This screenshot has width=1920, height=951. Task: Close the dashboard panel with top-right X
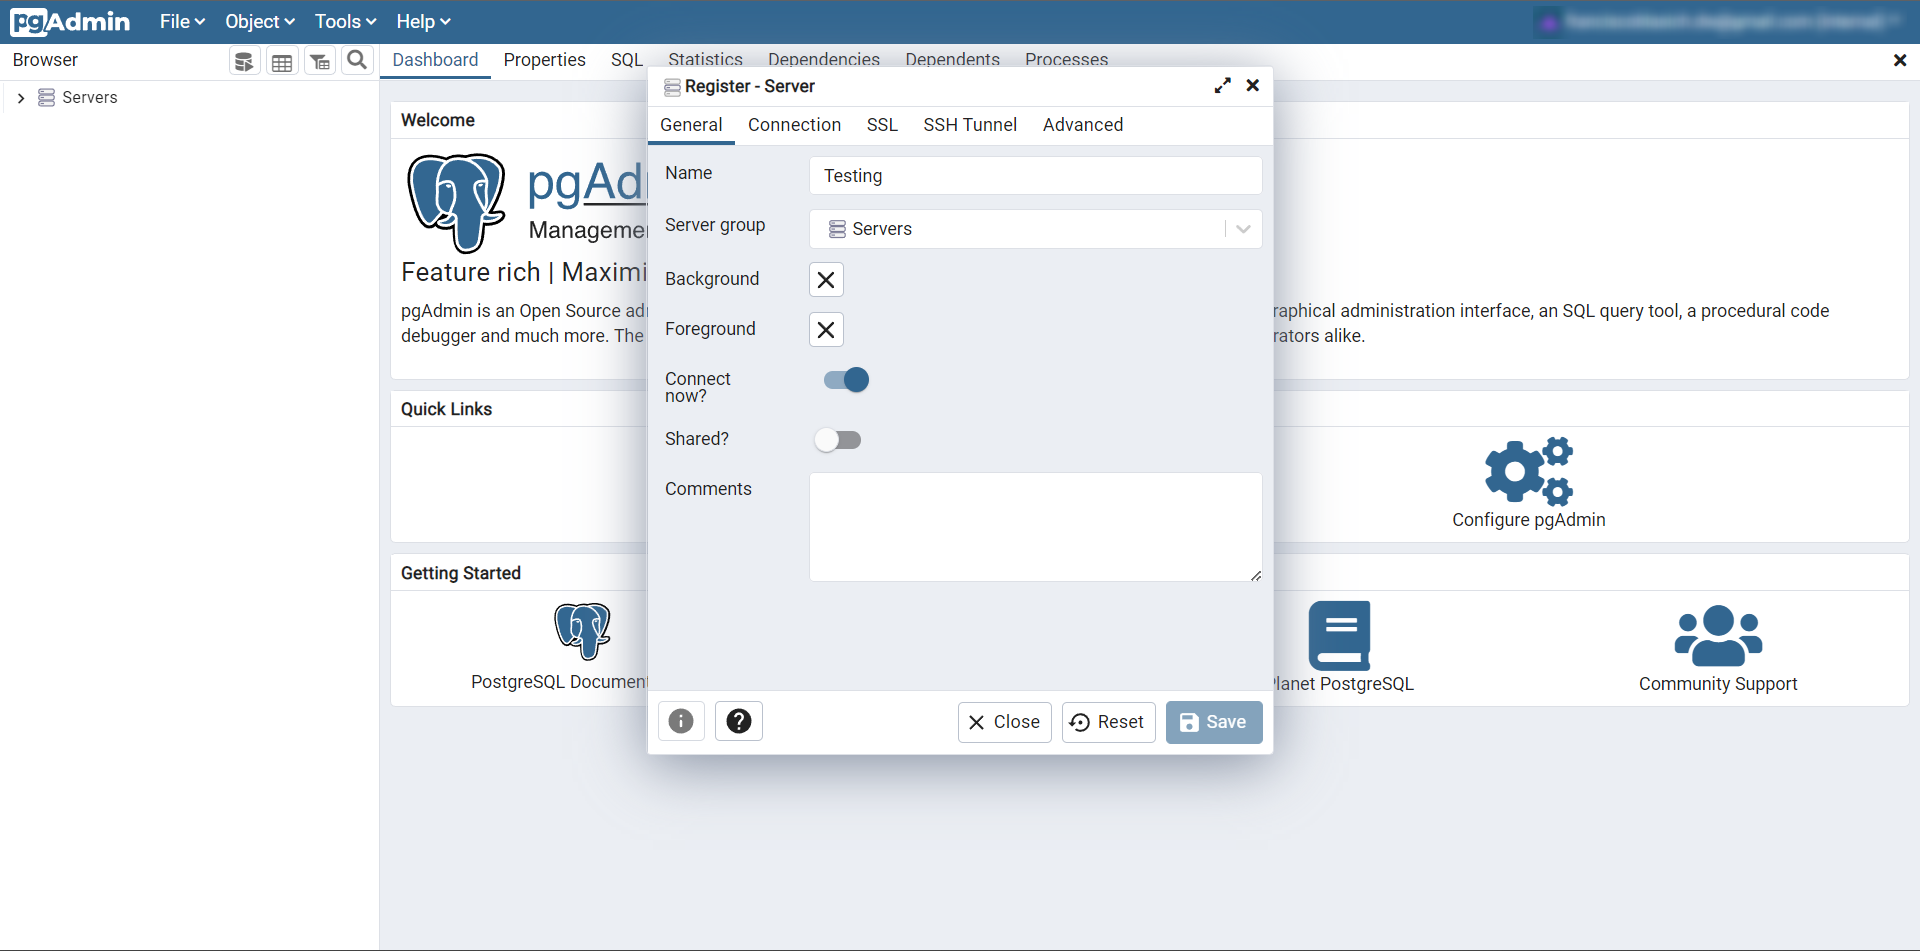pyautogui.click(x=1900, y=61)
